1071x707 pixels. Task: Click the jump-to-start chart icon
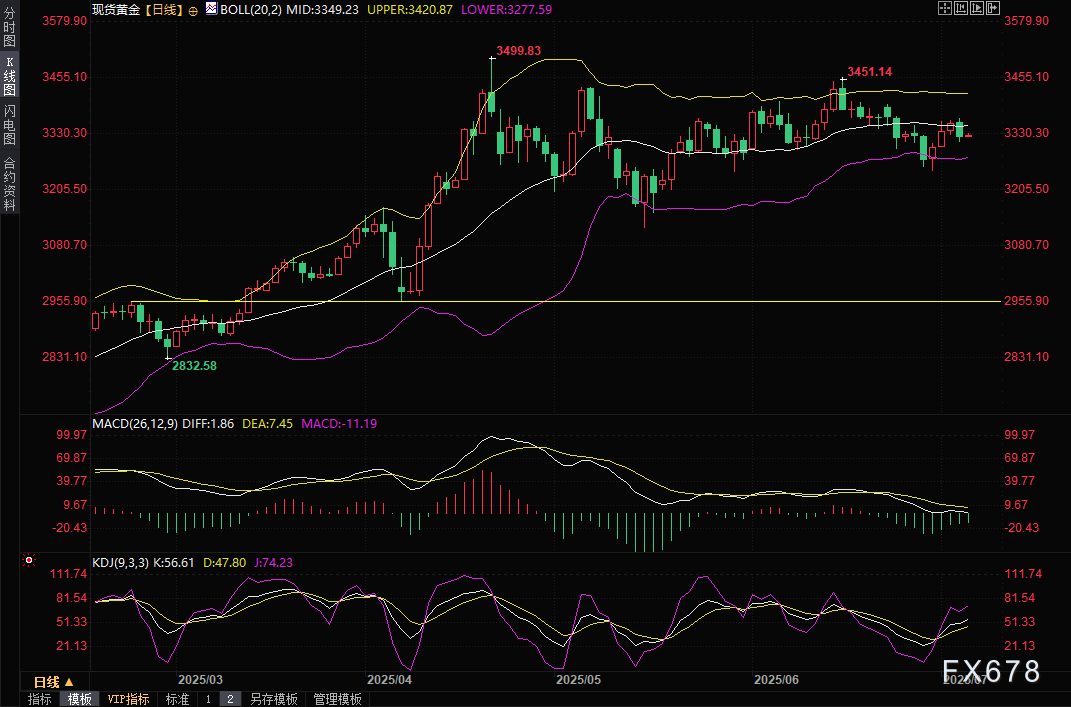[x=959, y=8]
